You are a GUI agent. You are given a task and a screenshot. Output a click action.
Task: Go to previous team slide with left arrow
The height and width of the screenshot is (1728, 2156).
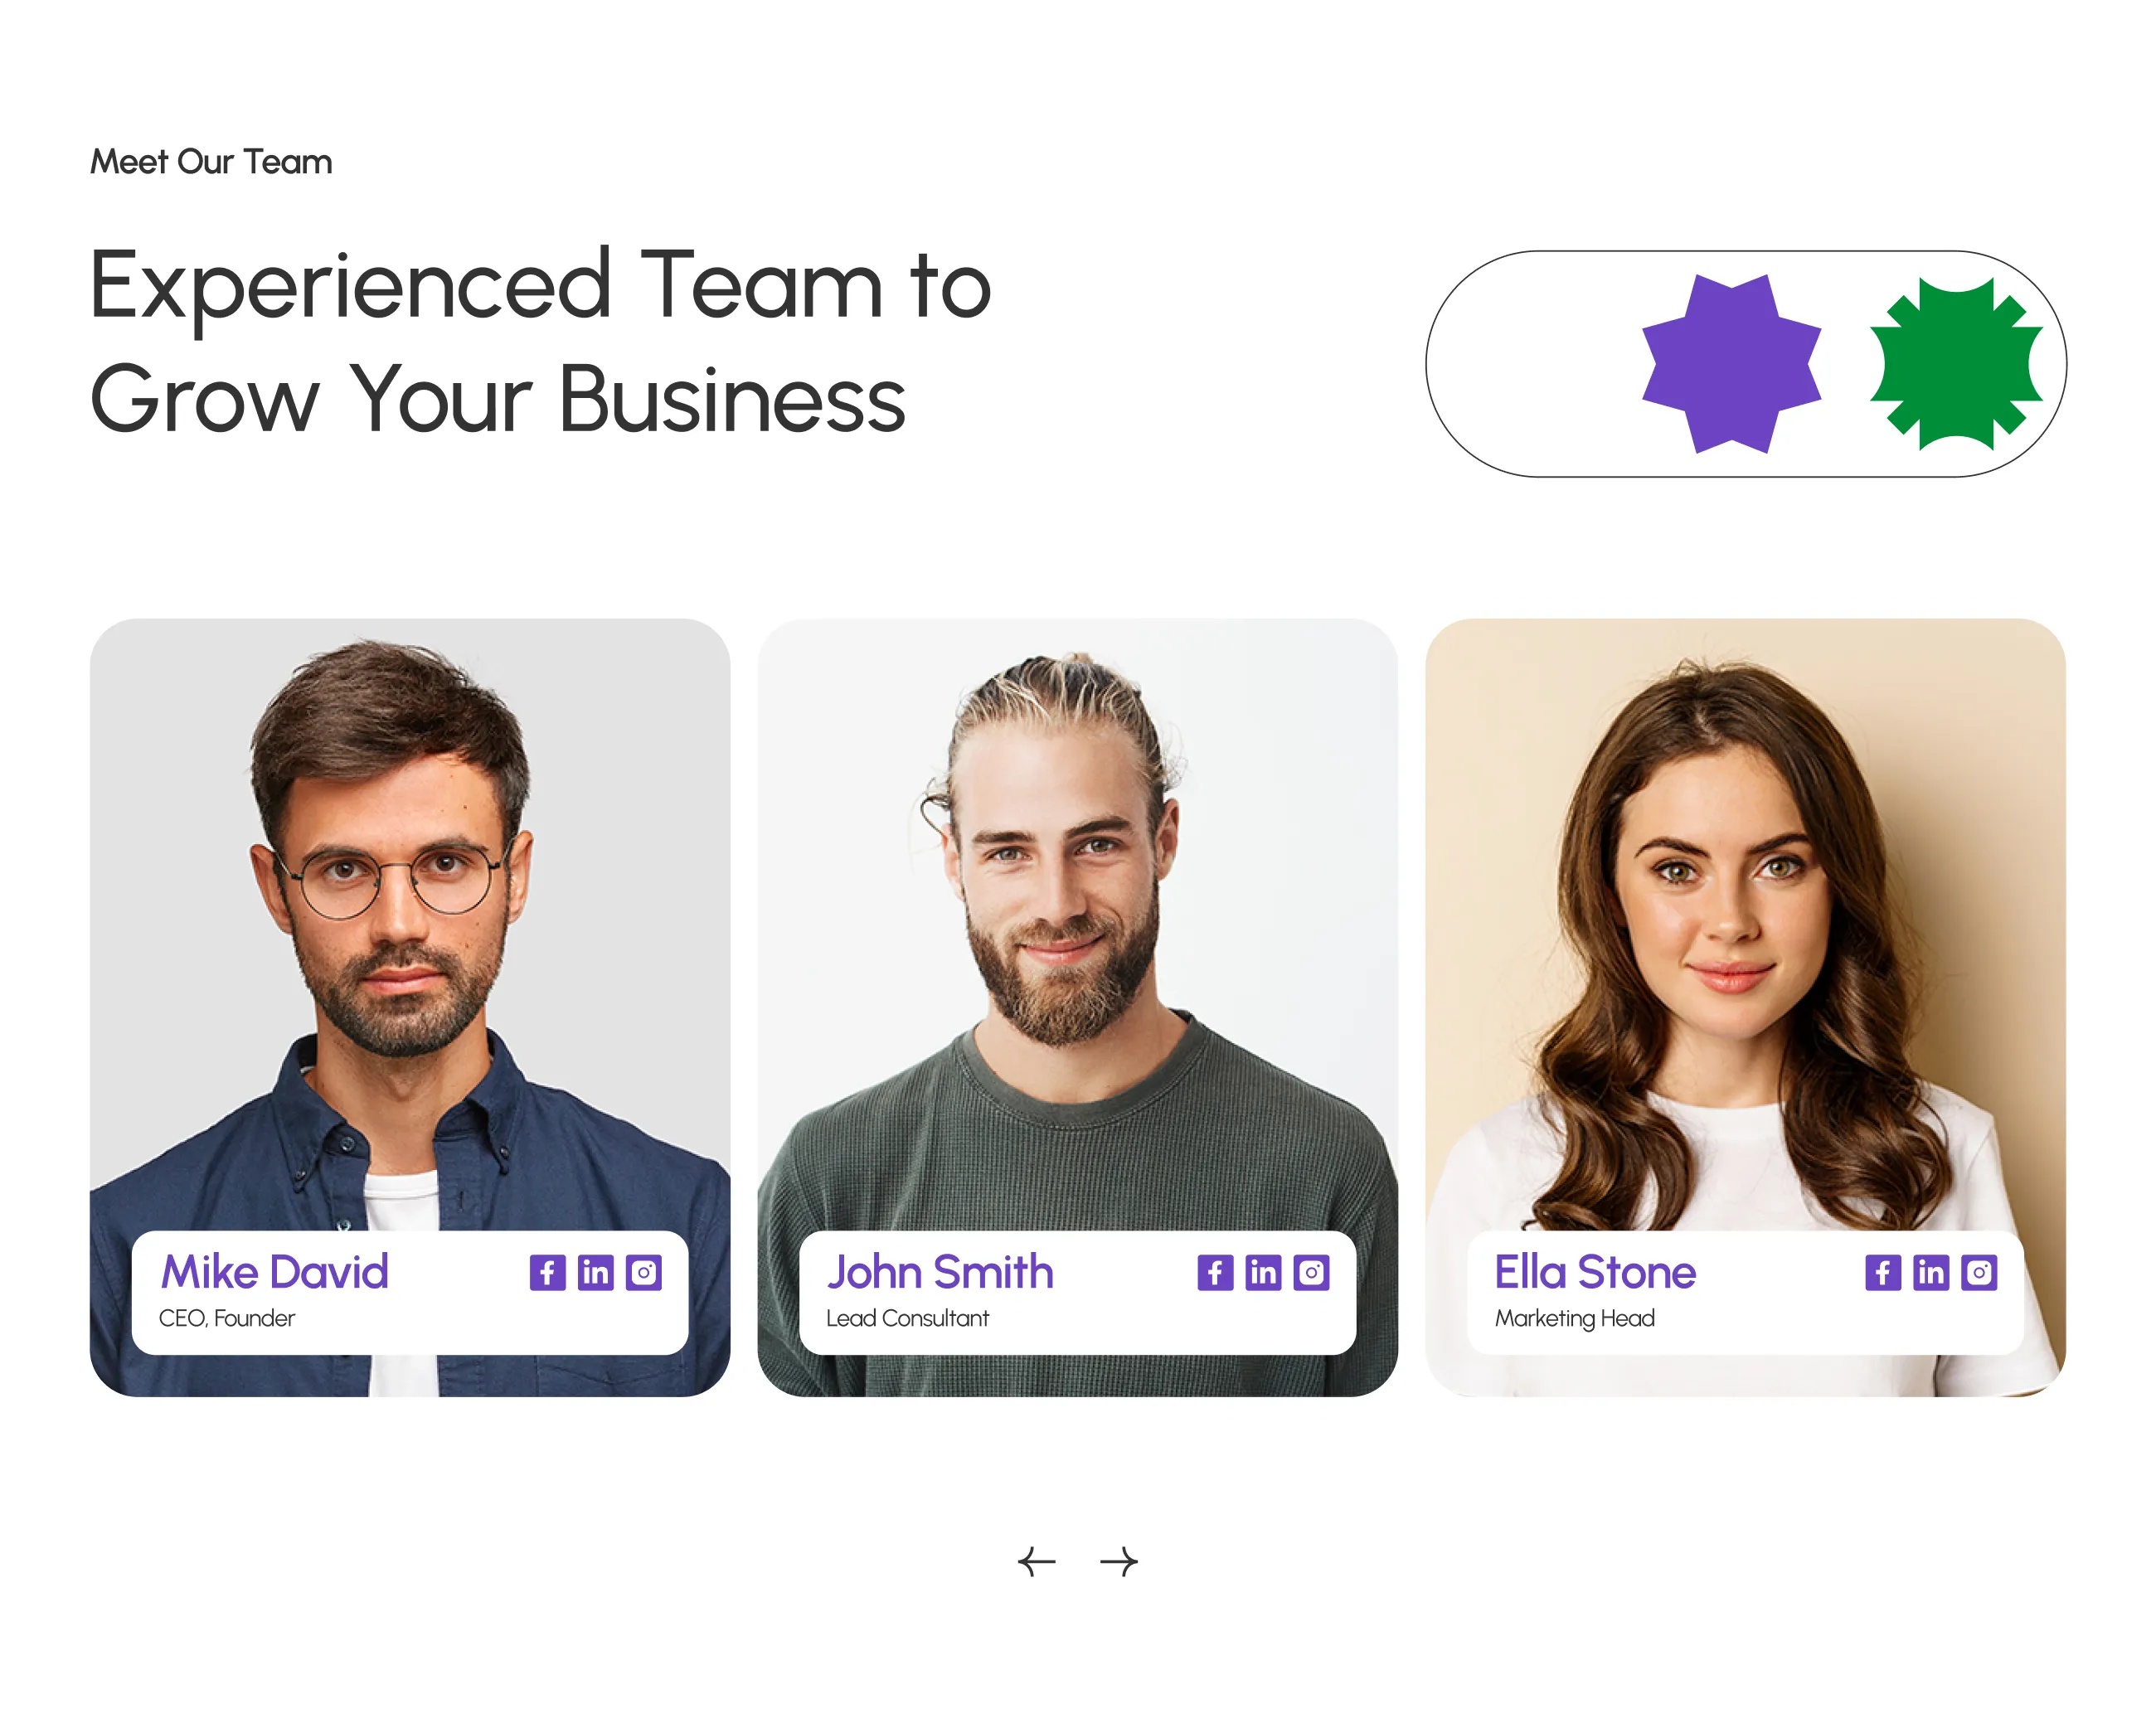1036,1561
